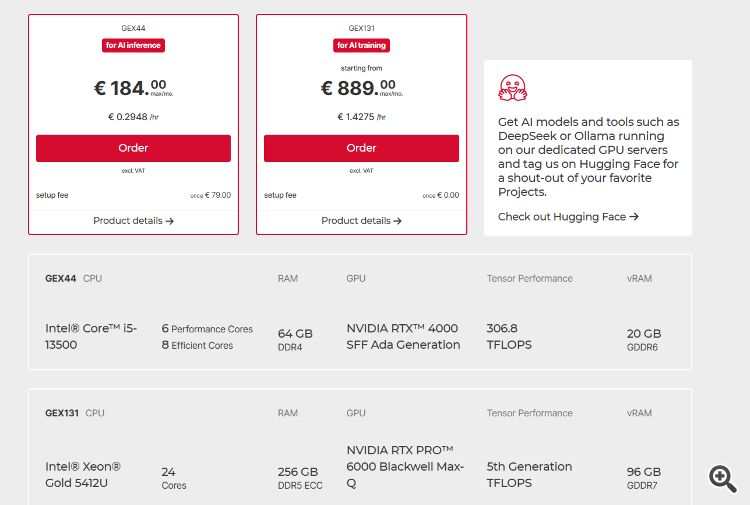Click the € 1.4275 hourly rate
750x505 pixels.
click(x=361, y=117)
